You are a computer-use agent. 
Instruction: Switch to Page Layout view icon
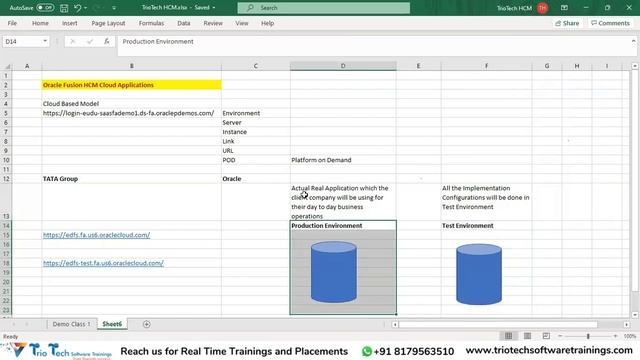click(527, 336)
